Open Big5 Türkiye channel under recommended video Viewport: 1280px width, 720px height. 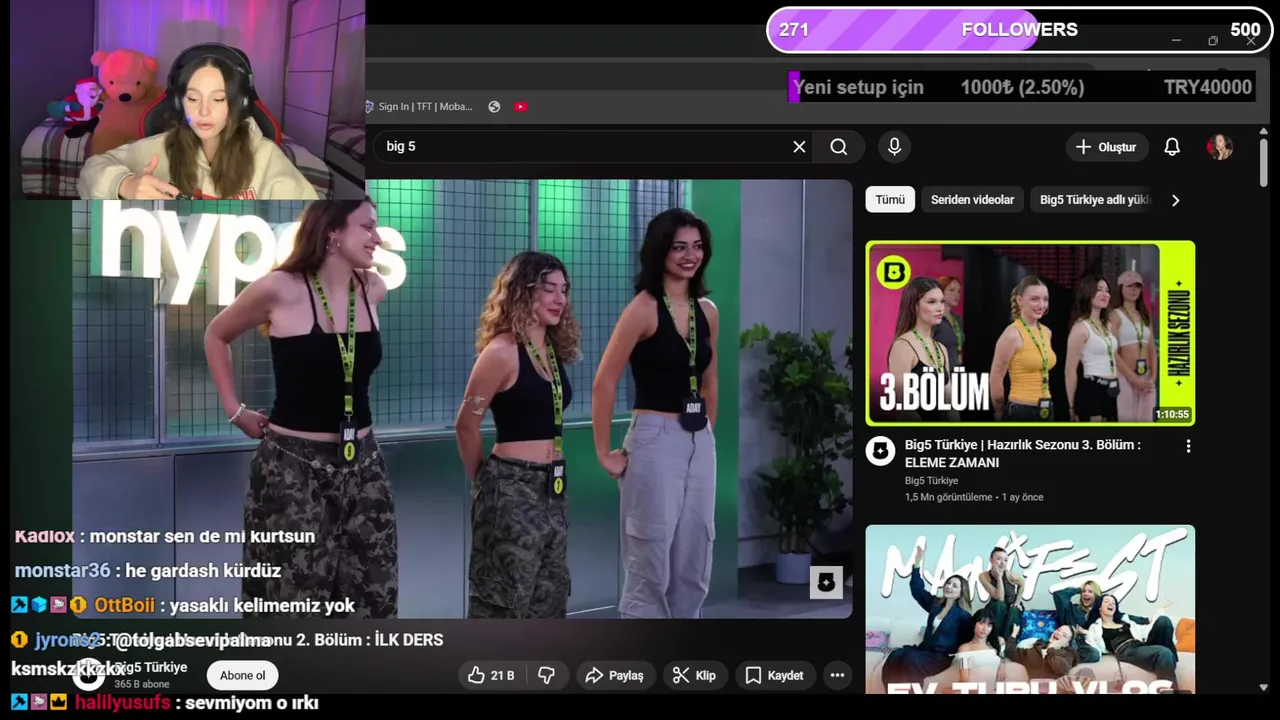tap(931, 481)
